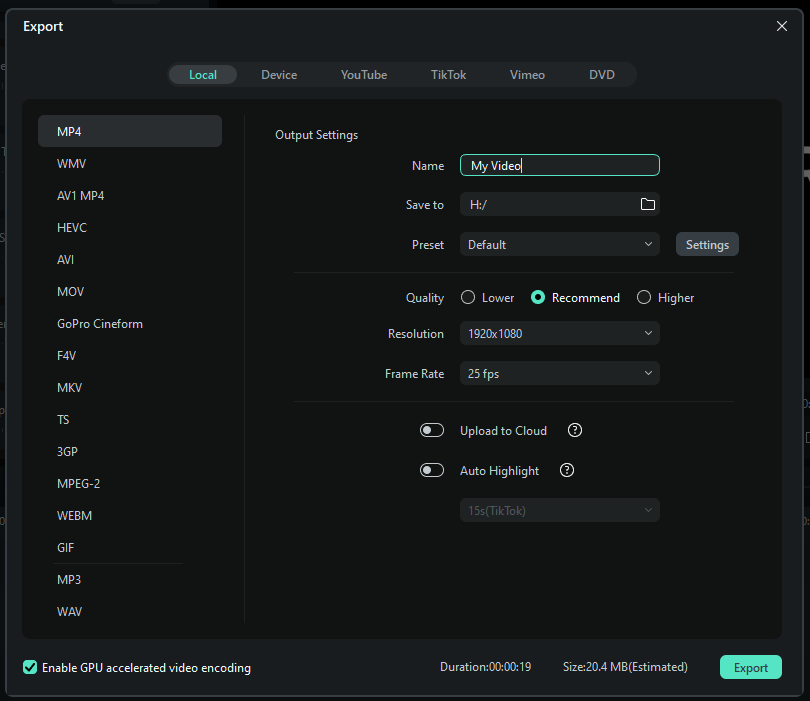
Task: Switch to the DVD tab
Action: click(x=602, y=74)
